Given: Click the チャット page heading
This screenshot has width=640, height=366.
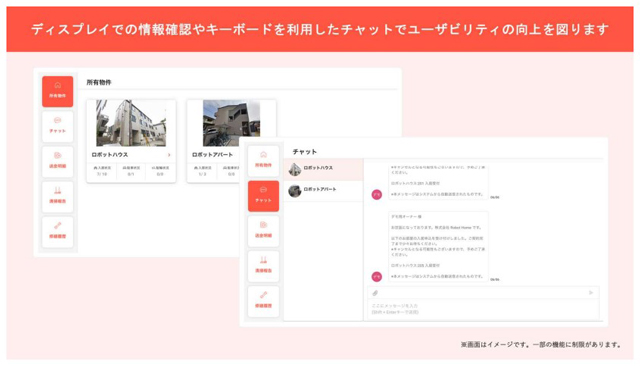Looking at the screenshot, I should 304,152.
